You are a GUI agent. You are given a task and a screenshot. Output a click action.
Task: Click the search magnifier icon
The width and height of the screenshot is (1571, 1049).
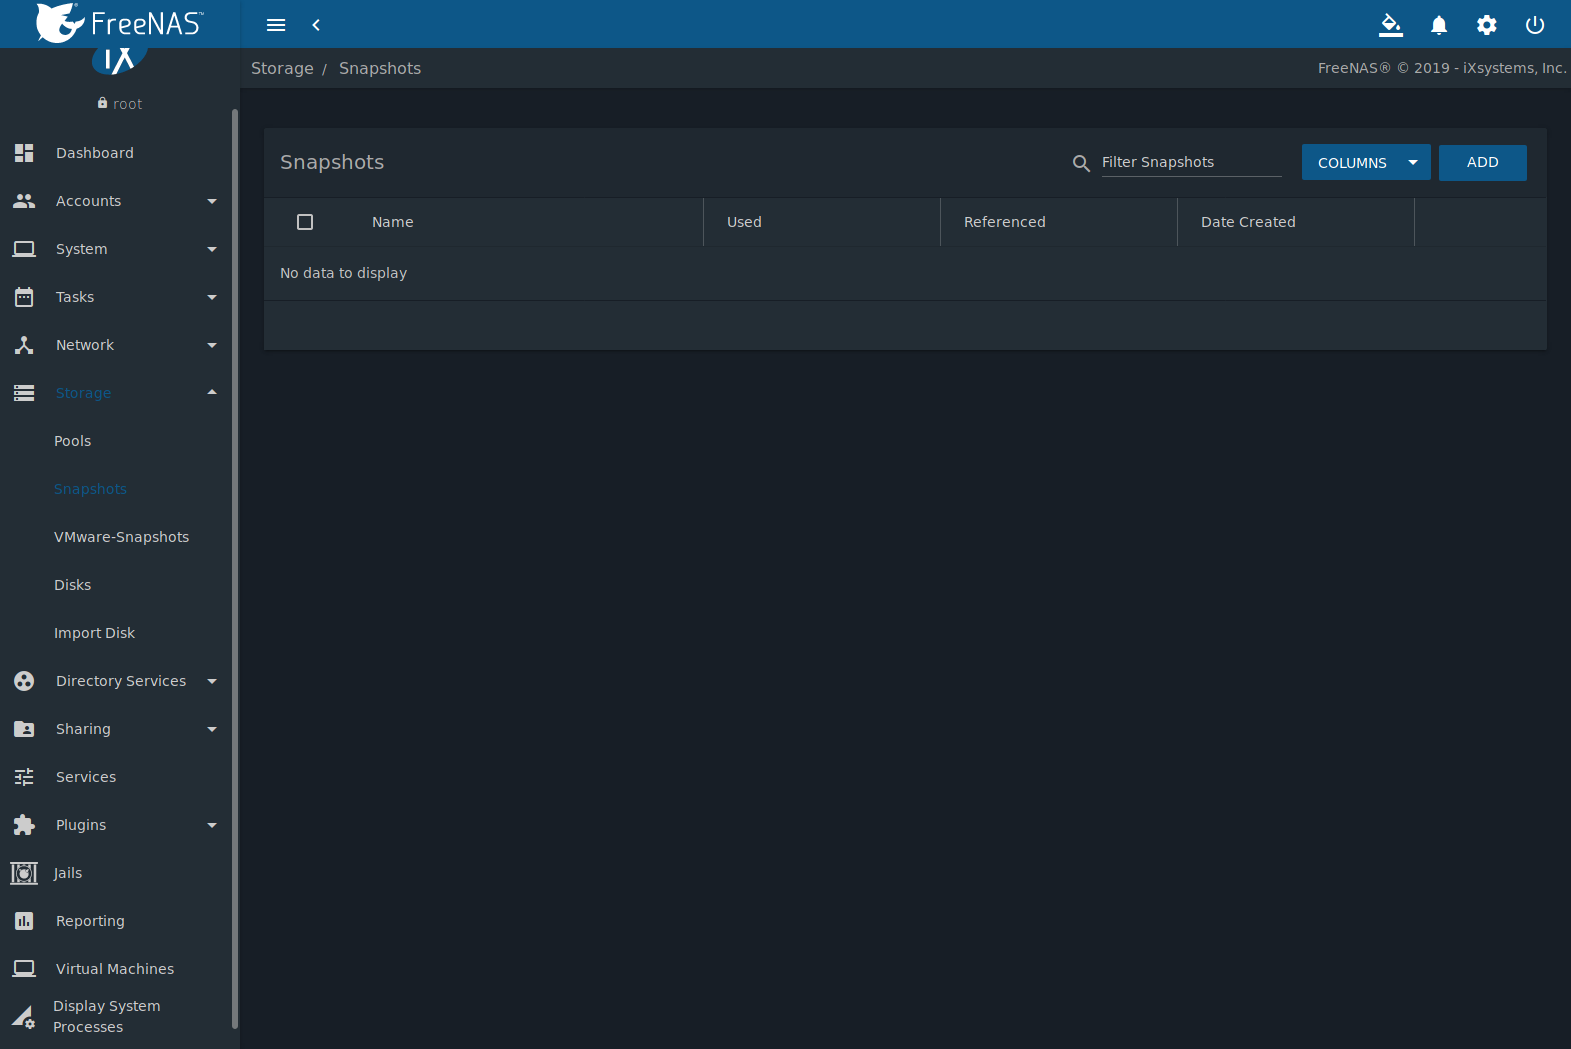click(x=1081, y=163)
